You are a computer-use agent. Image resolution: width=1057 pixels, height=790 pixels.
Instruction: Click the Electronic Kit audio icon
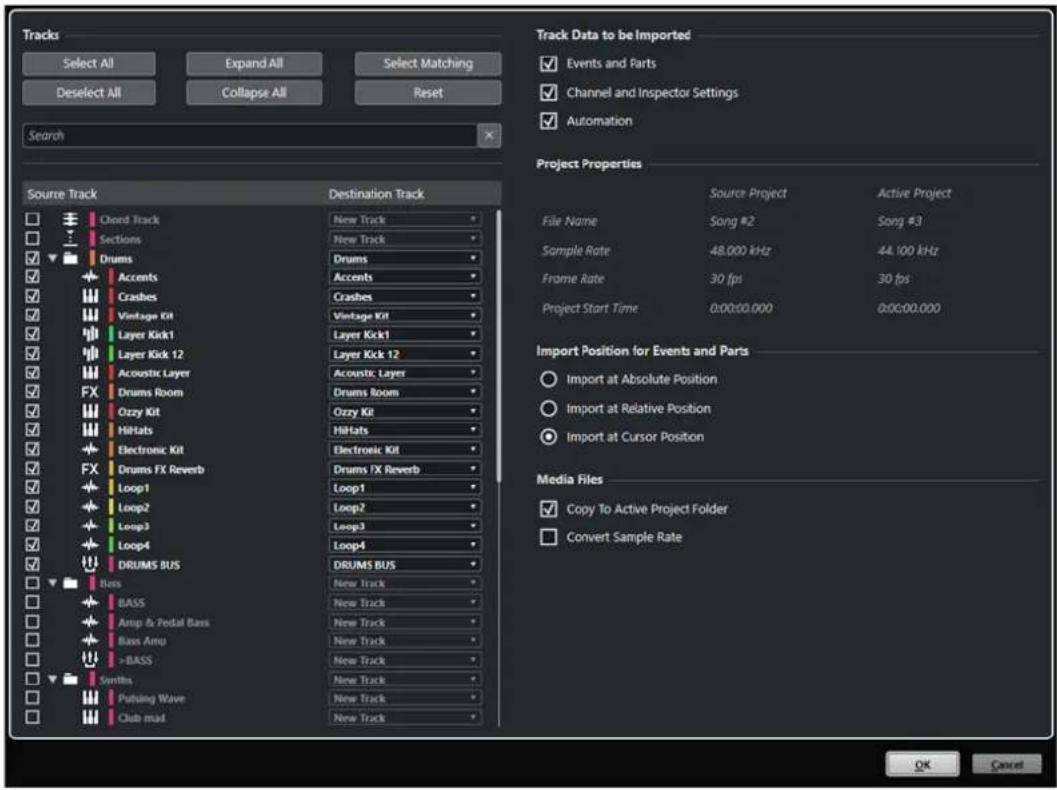click(x=90, y=450)
